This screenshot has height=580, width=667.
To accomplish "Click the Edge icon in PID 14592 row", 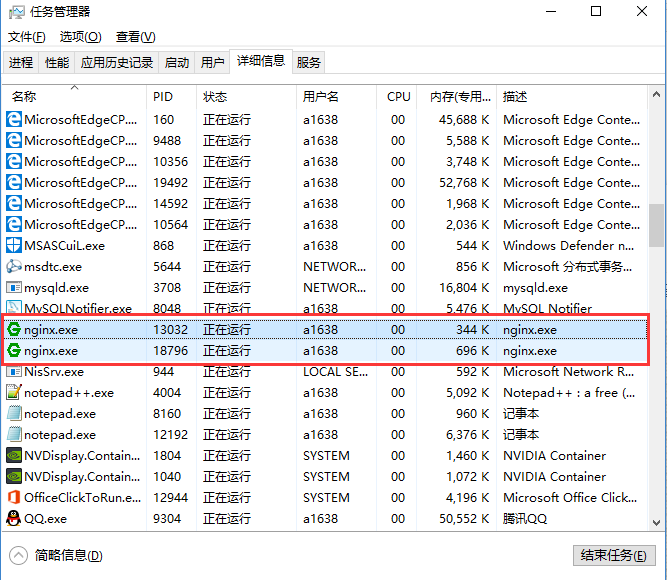I will 14,203.
